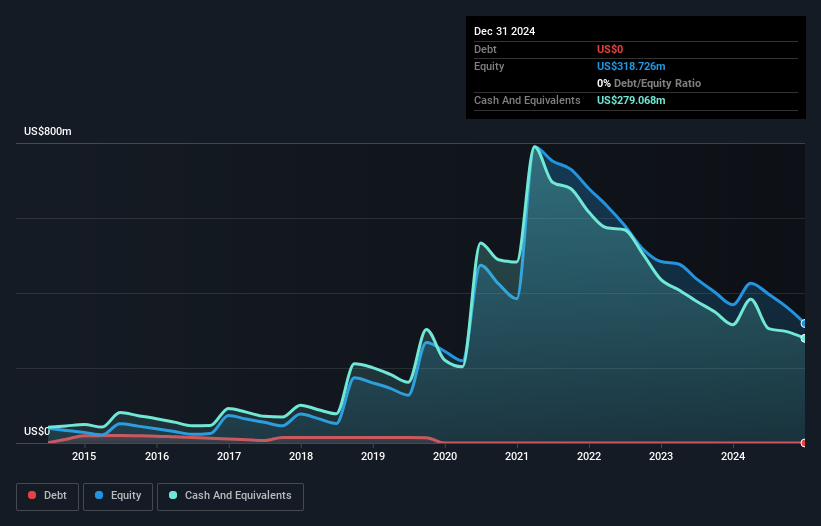Viewport: 821px width, 526px height.
Task: Select the 2015 x-axis label
Action: pyautogui.click(x=84, y=456)
